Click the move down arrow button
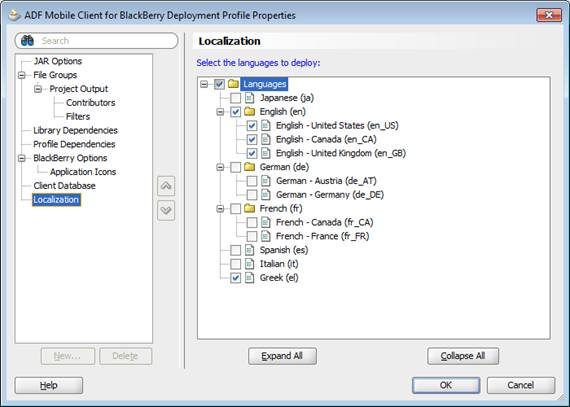Image resolution: width=570 pixels, height=407 pixels. 166,210
